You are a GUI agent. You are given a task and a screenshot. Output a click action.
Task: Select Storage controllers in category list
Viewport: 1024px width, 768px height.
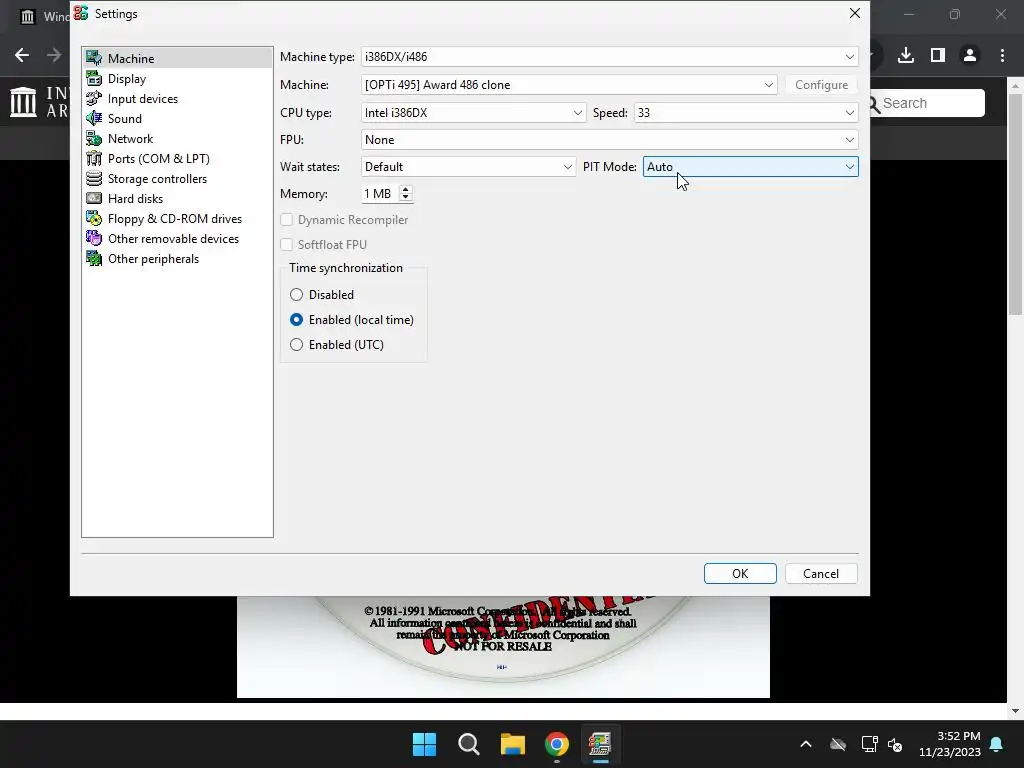point(157,178)
